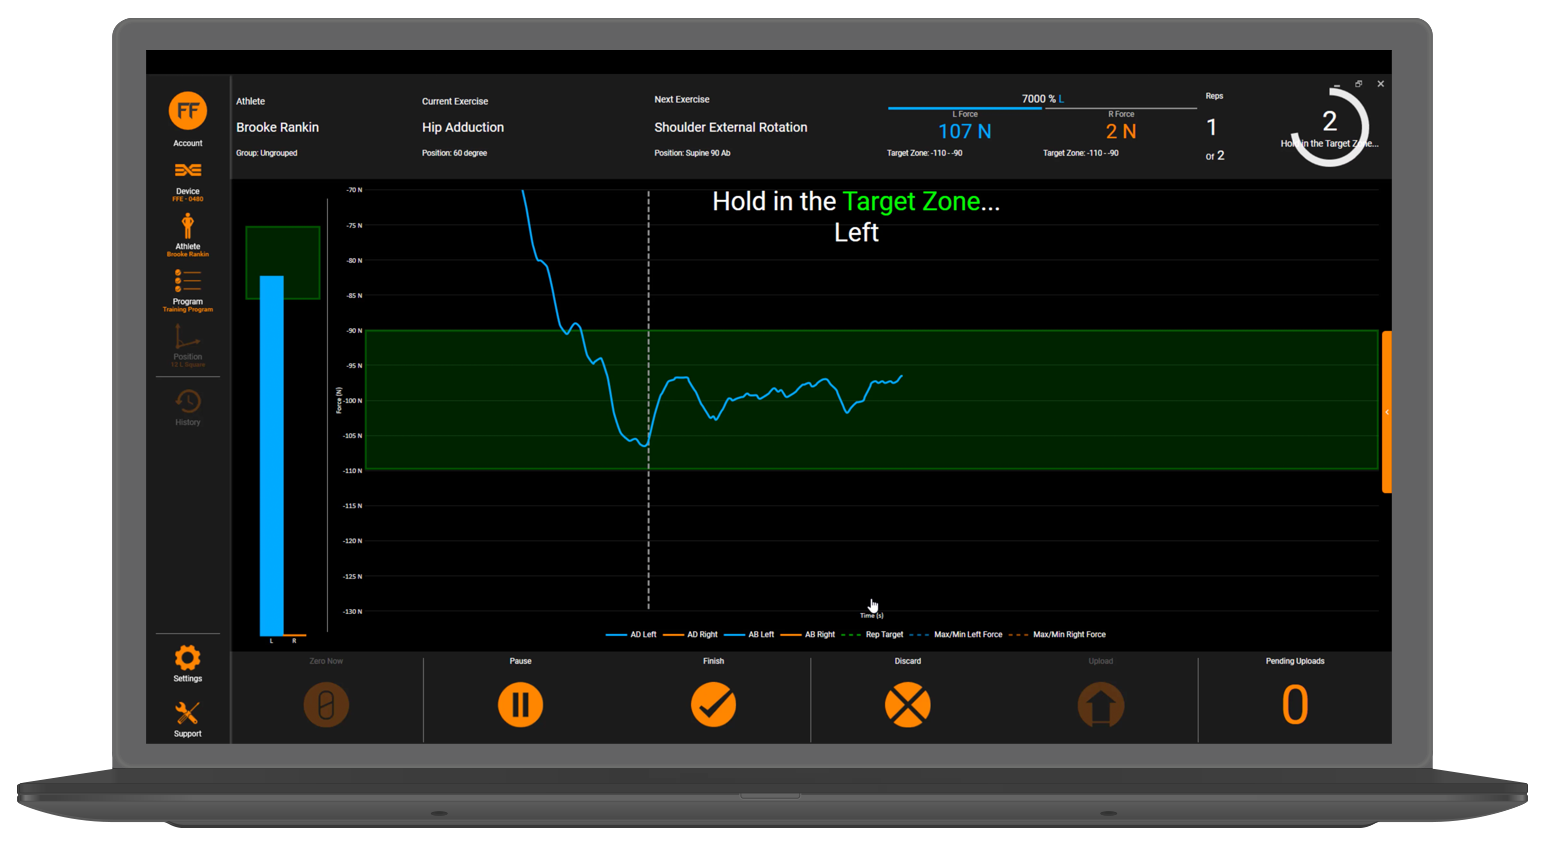Click the Target Zone text under R Force
Image resolution: width=1548 pixels, height=846 pixels.
1081,153
